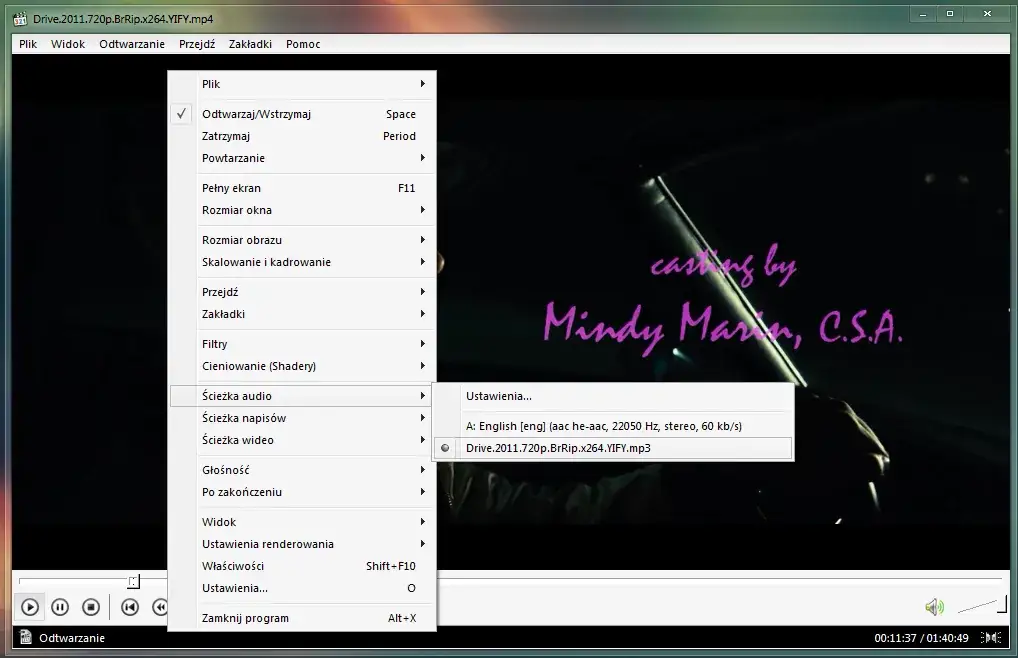Choose Pełny ekran from context menu
This screenshot has width=1018, height=658.
(231, 188)
